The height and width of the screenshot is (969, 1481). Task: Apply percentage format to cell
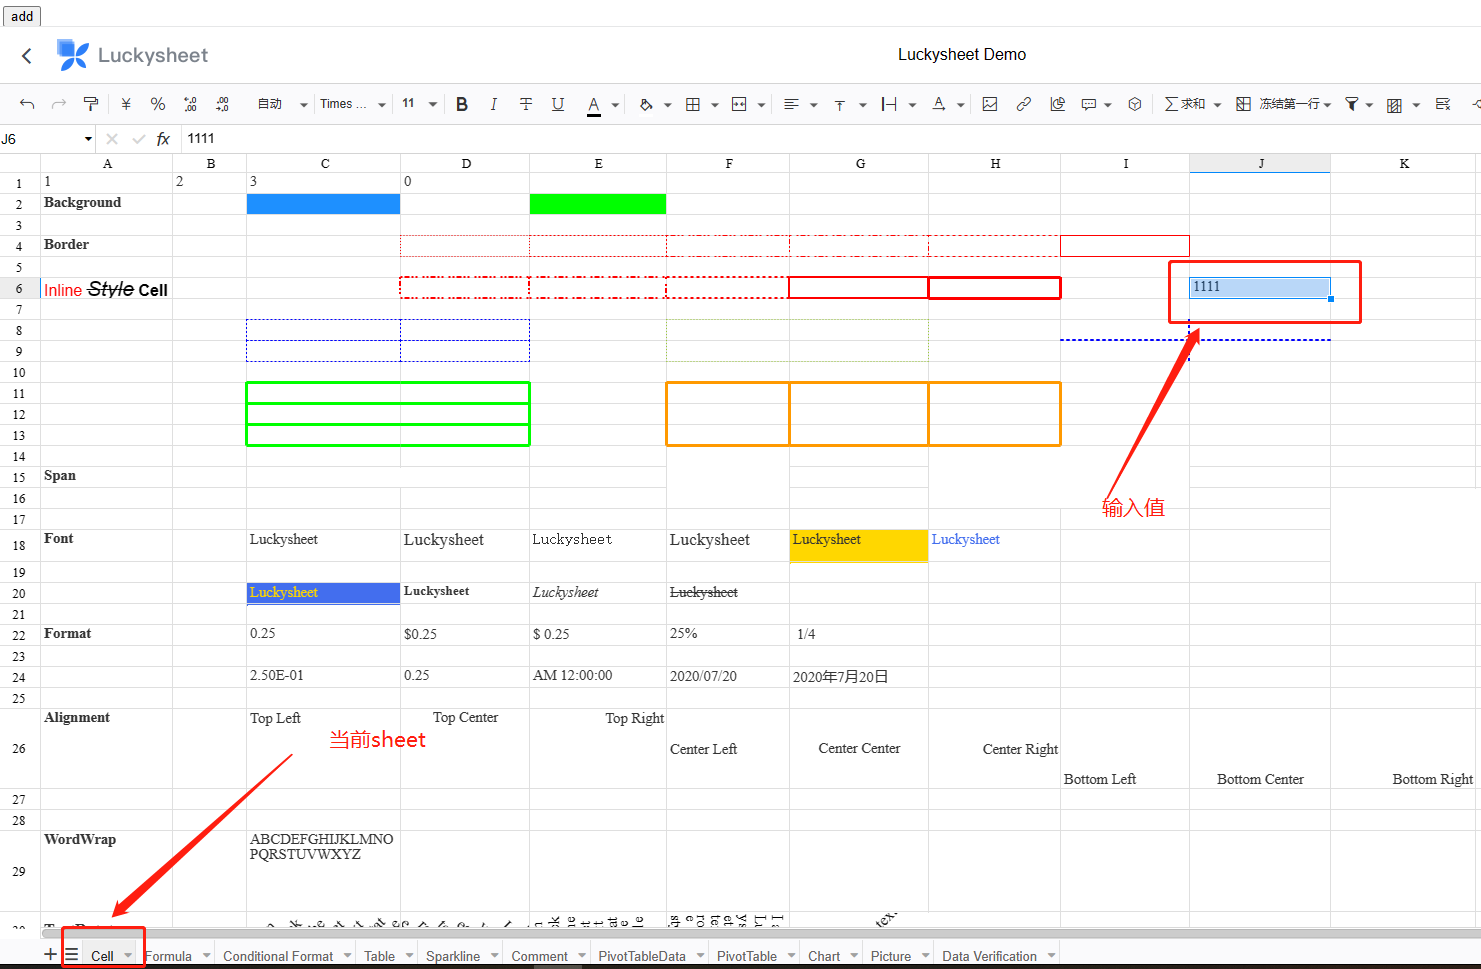(x=157, y=104)
